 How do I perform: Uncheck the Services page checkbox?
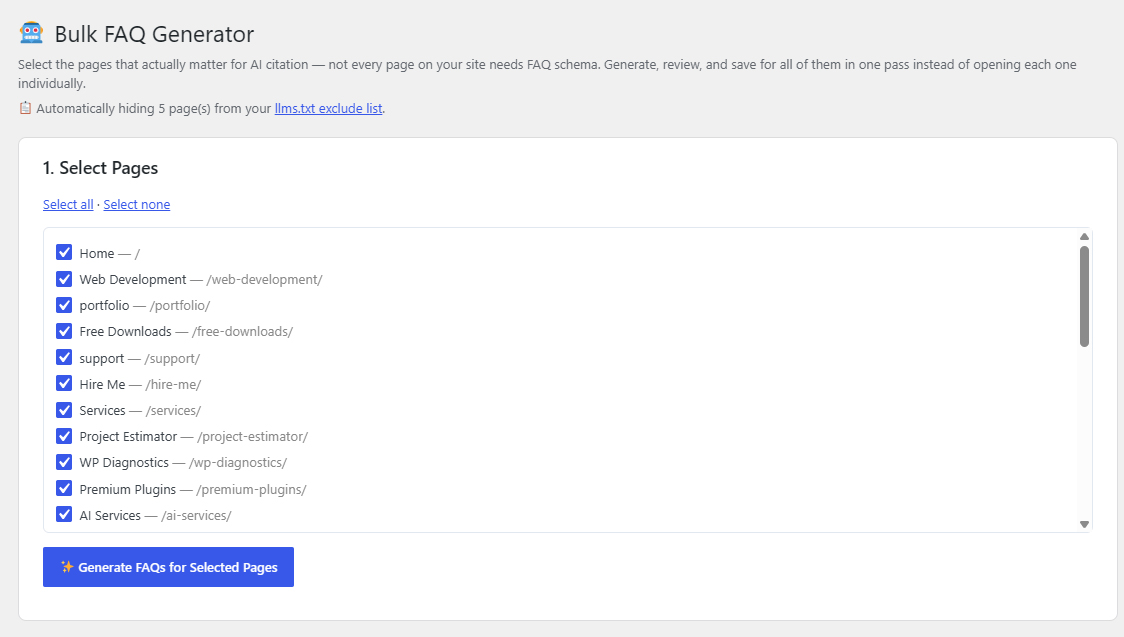click(x=64, y=410)
